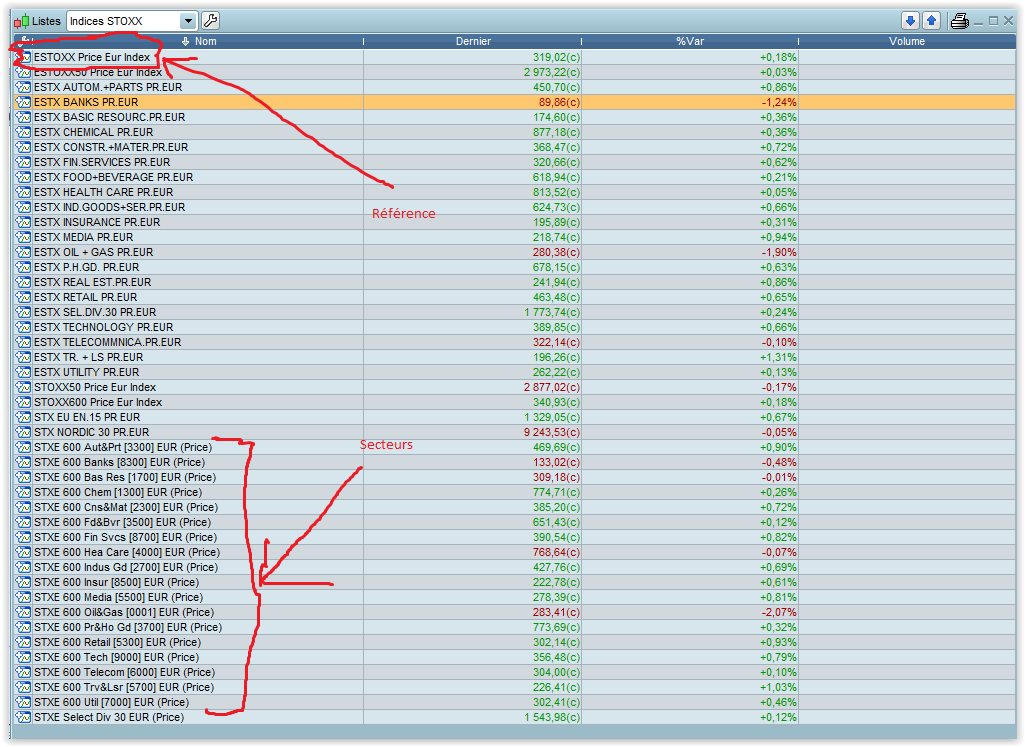Select ESTX INSURANCE PR.EUR row name
1025x747 pixels.
[x=97, y=222]
